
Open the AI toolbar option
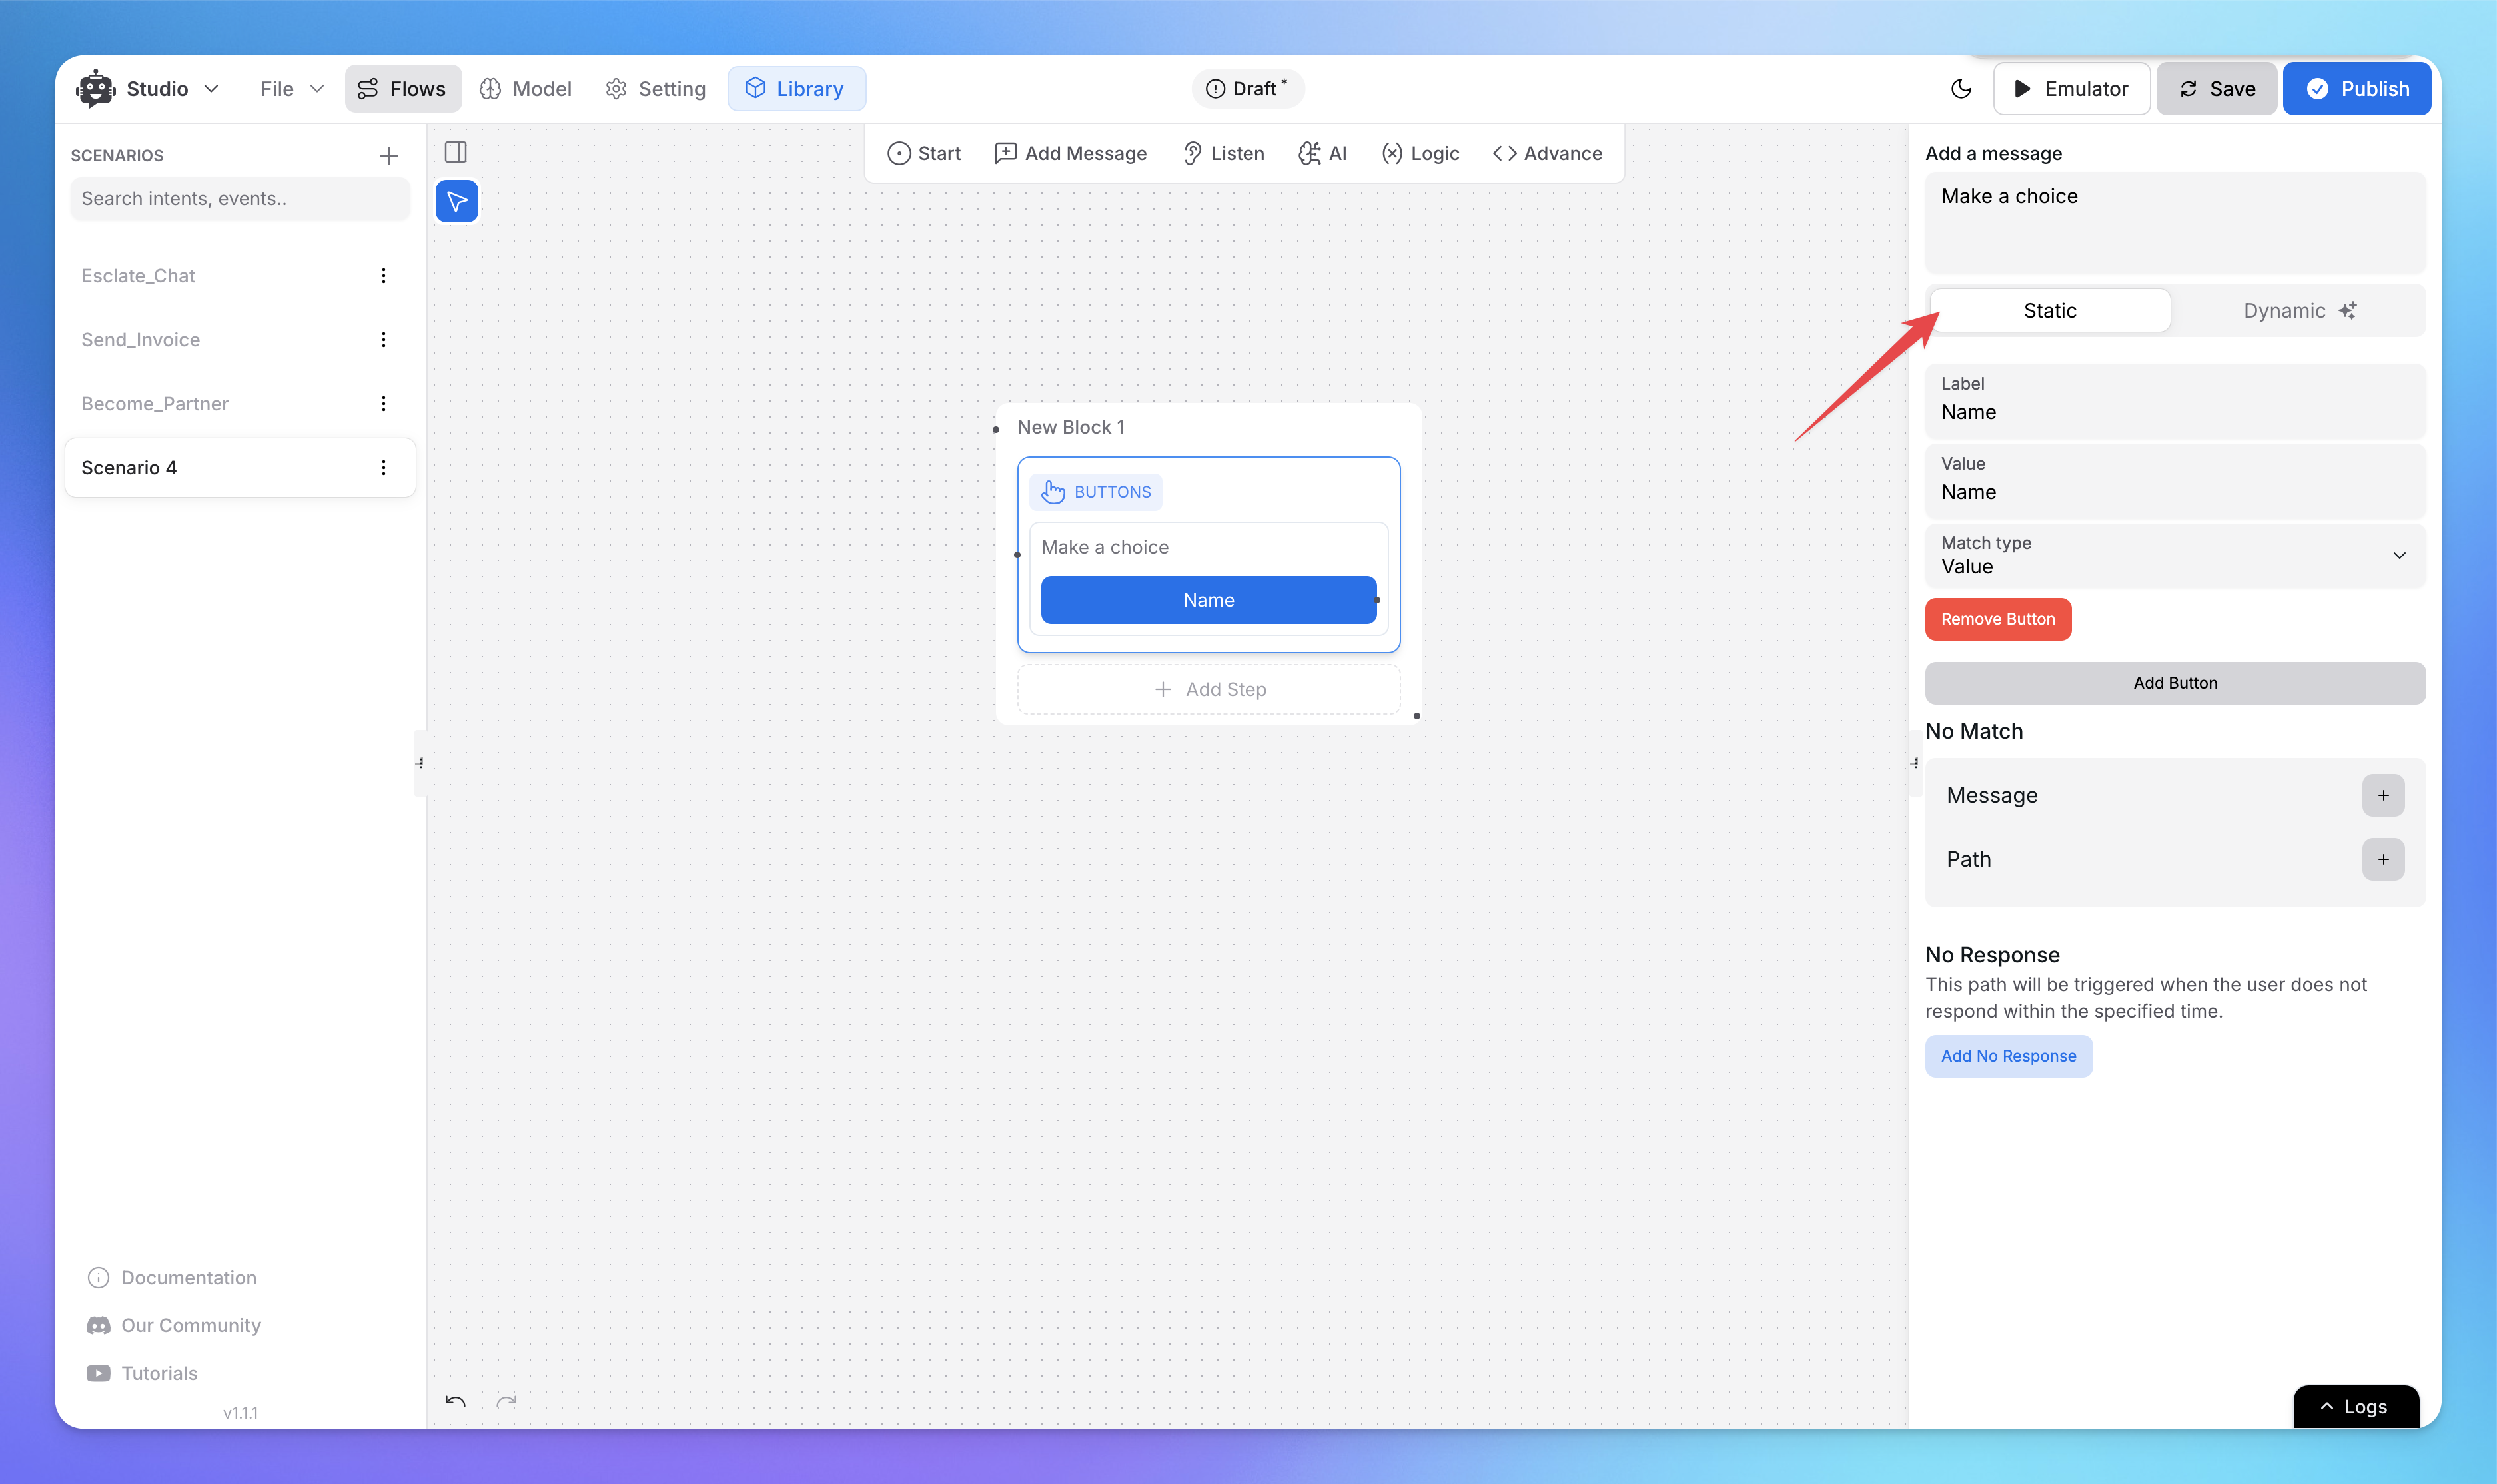(1322, 153)
